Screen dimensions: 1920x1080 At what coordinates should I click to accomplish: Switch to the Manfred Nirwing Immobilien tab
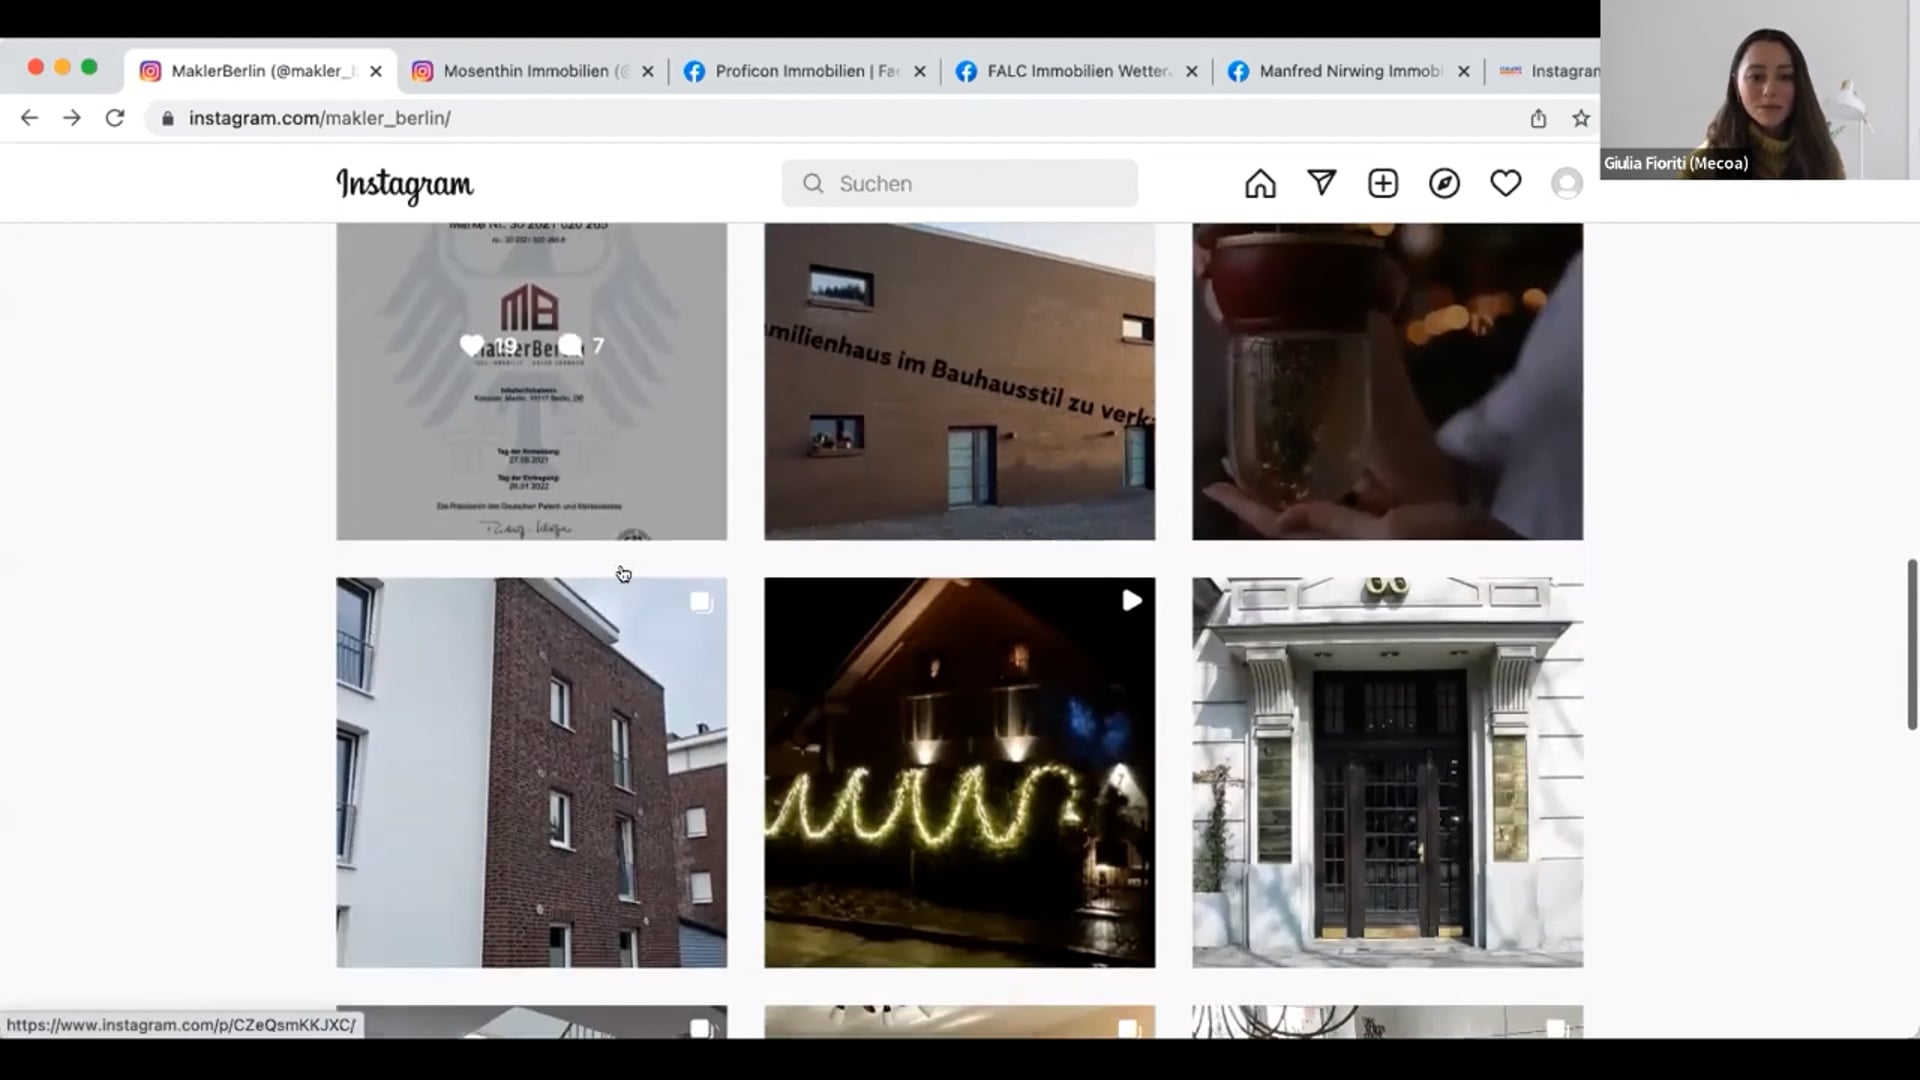pyautogui.click(x=1350, y=71)
